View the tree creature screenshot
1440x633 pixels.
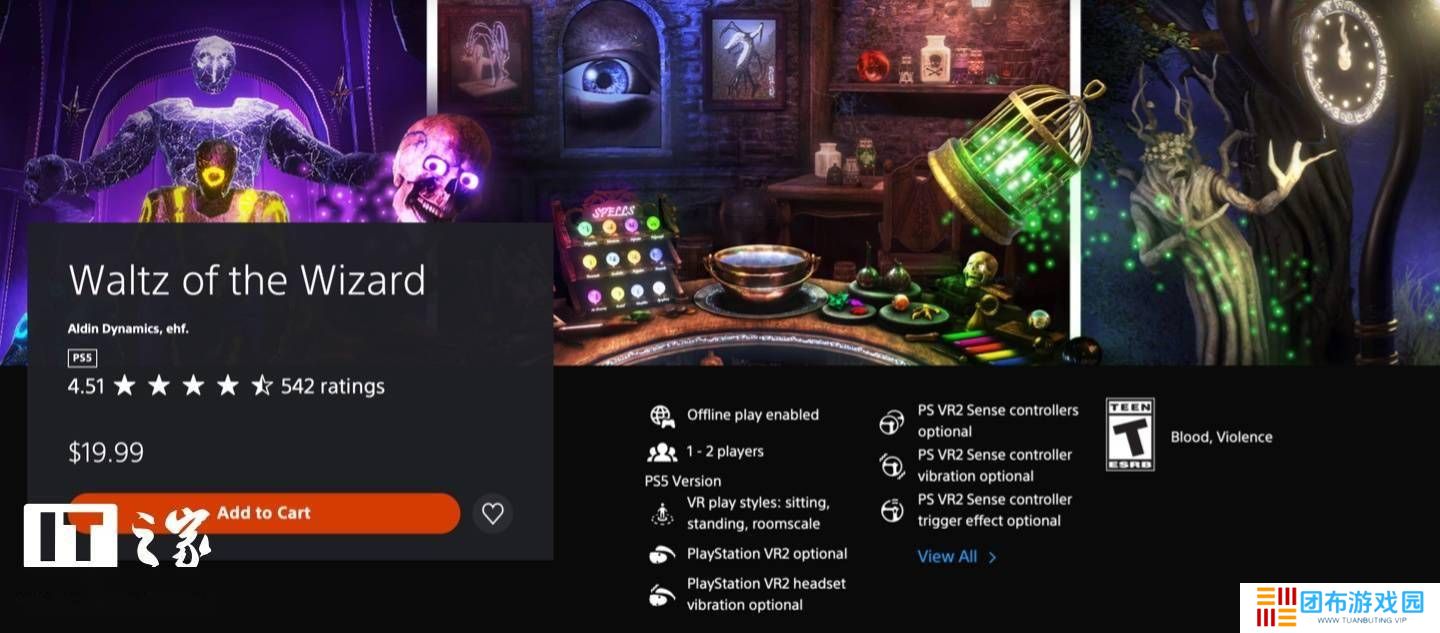pos(1260,182)
